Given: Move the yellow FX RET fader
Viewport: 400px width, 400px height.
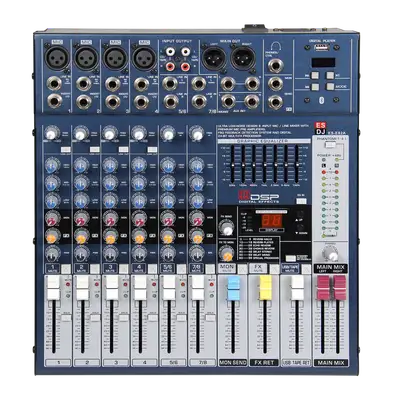Looking at the screenshot, I should click(x=265, y=288).
